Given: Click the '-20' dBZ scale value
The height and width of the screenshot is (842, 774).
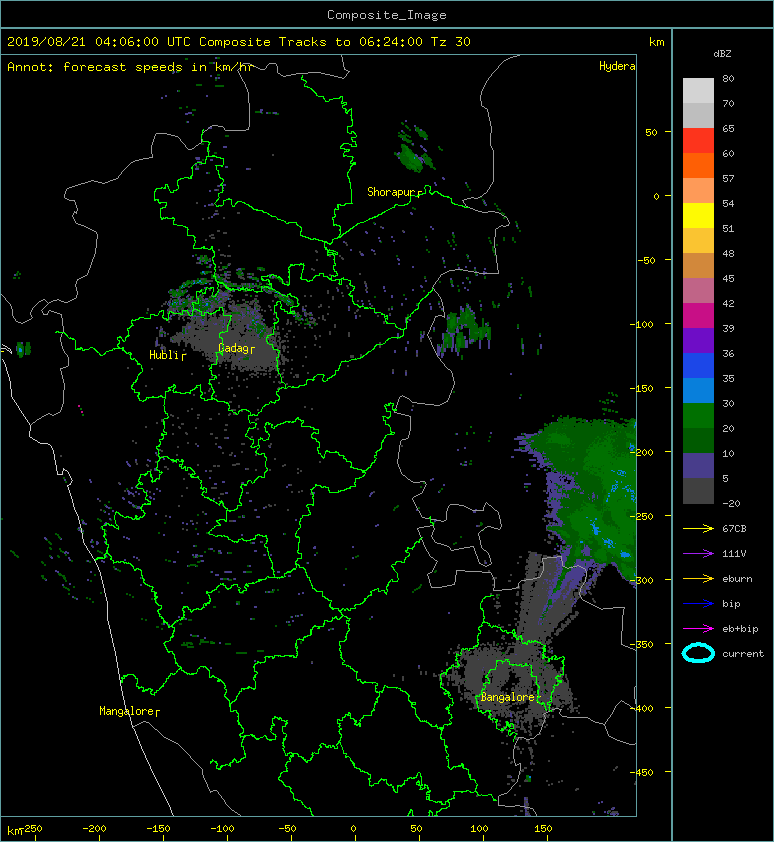Looking at the screenshot, I should pos(731,504).
